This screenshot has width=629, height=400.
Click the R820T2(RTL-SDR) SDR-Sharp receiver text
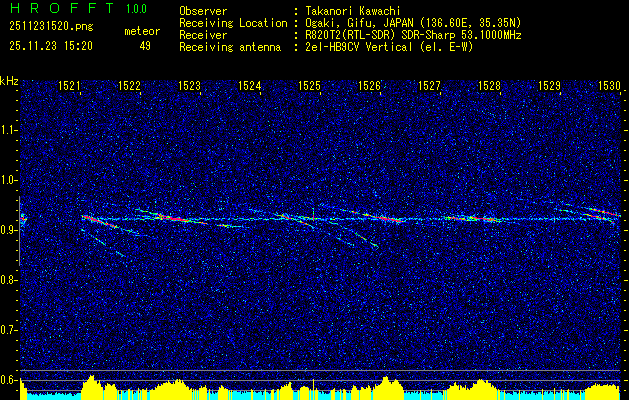click(413, 35)
